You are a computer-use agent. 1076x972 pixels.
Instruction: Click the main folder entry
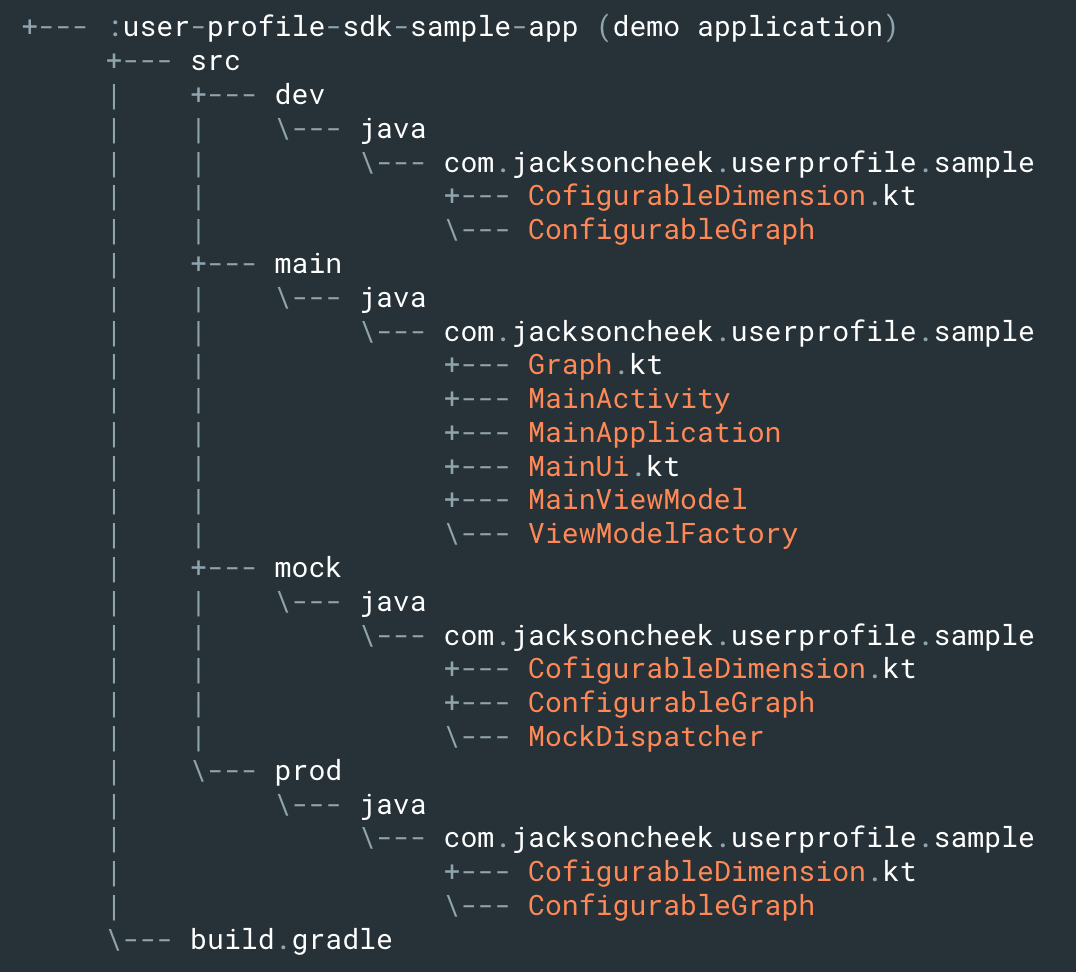tap(307, 263)
